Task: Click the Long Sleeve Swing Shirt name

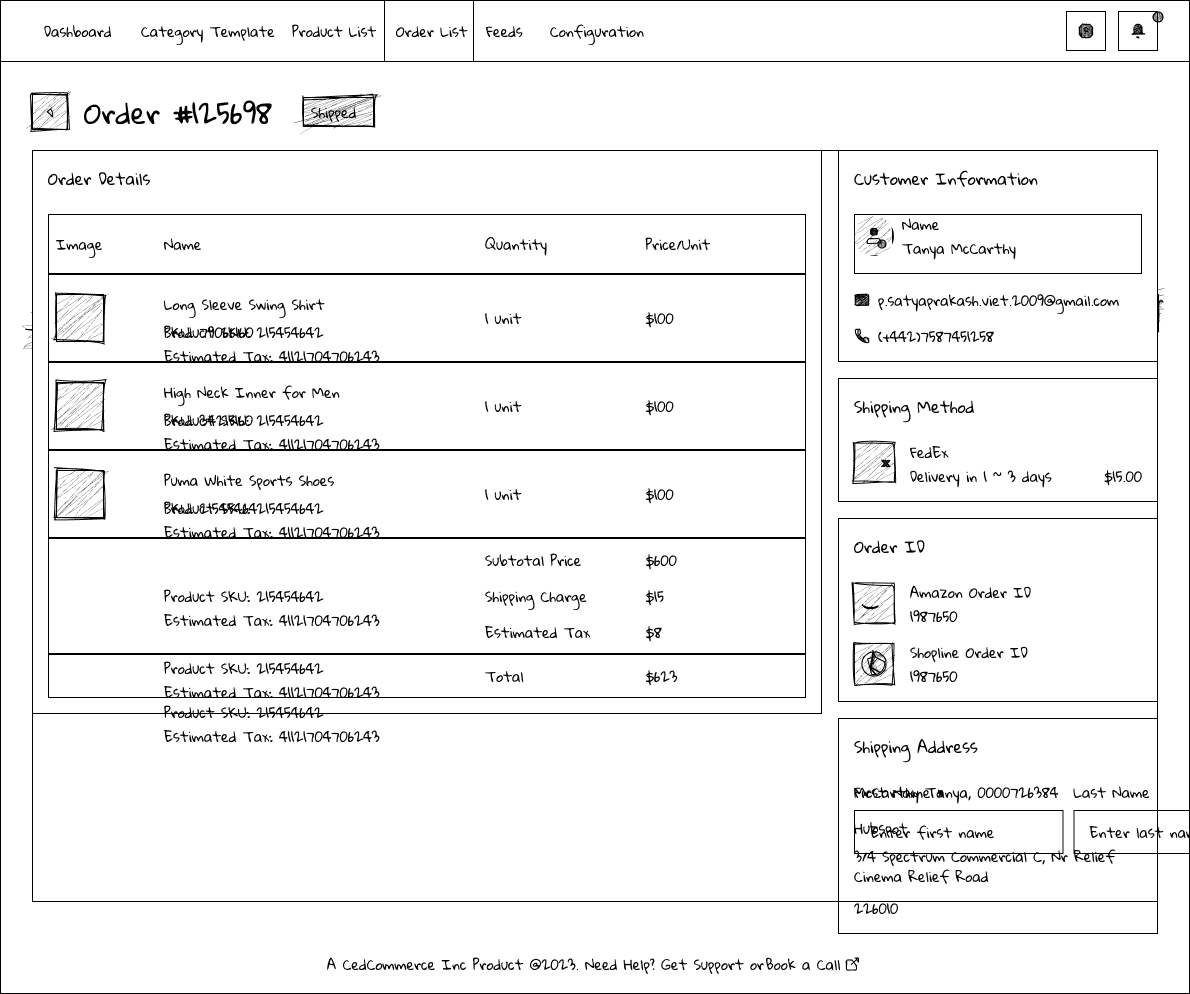Action: pos(244,305)
